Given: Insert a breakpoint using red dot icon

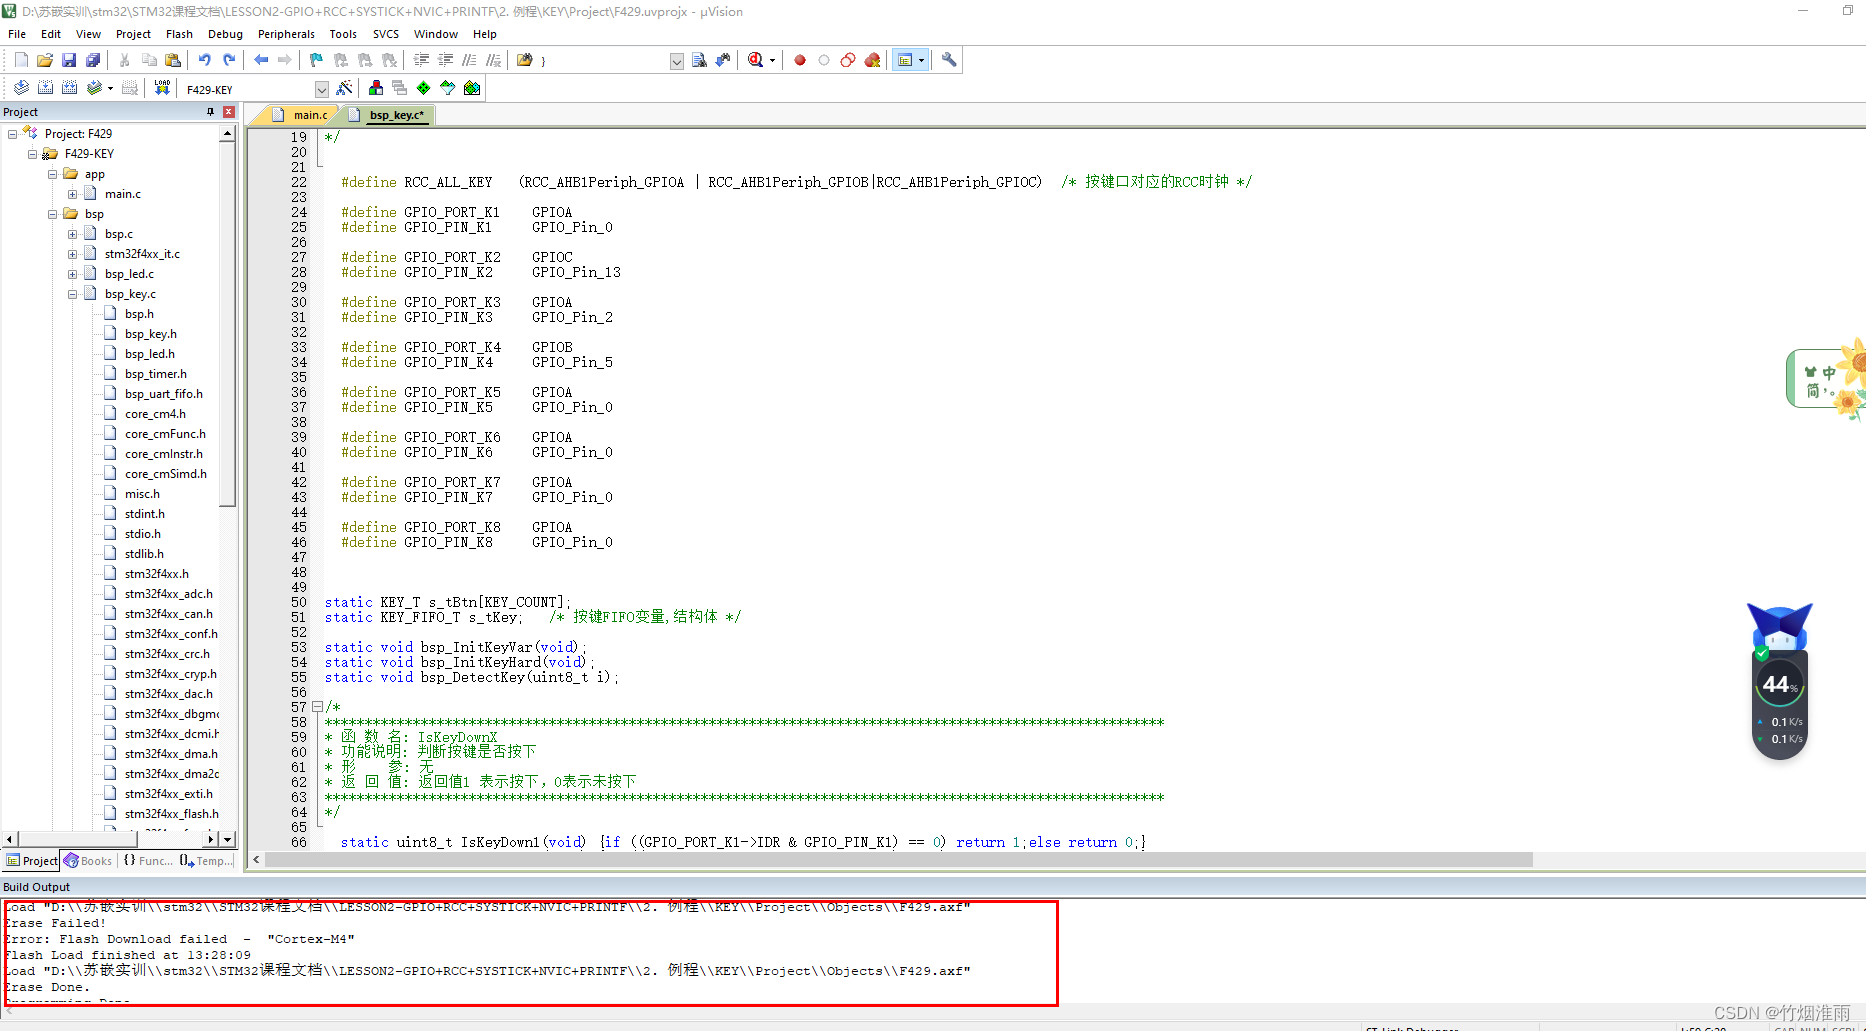Looking at the screenshot, I should pos(800,60).
